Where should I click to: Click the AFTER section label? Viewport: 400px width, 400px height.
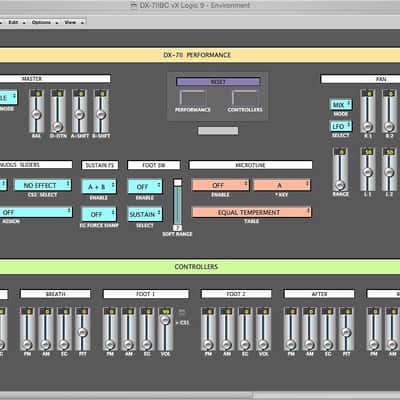[319, 294]
